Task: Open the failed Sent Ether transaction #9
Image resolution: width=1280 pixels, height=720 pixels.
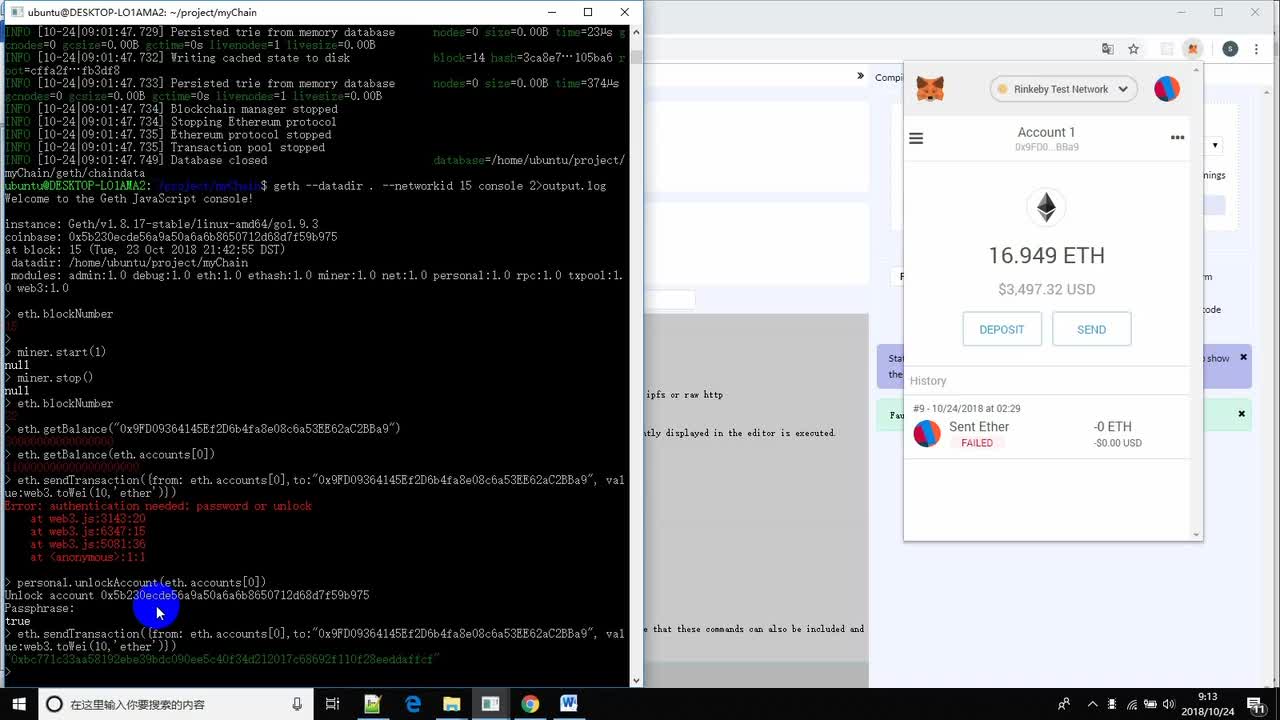Action: [x=1046, y=427]
